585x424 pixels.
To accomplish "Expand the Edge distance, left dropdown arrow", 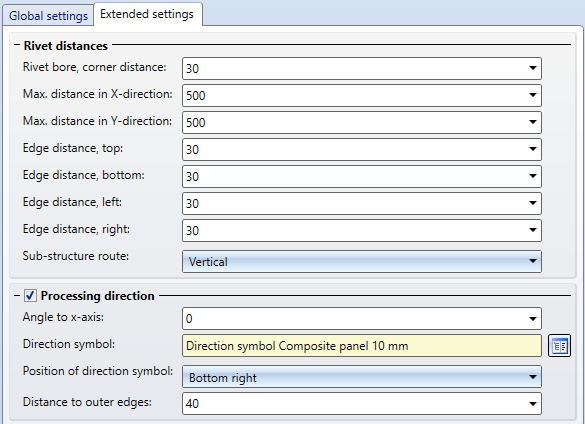I will pos(533,203).
